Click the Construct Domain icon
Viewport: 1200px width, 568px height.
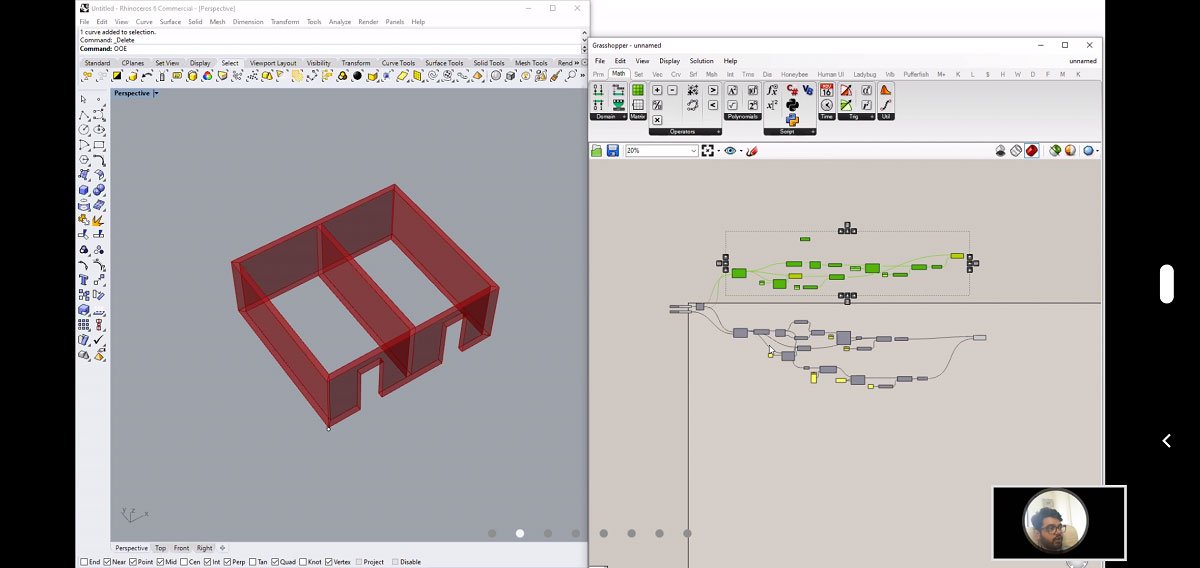[x=598, y=90]
